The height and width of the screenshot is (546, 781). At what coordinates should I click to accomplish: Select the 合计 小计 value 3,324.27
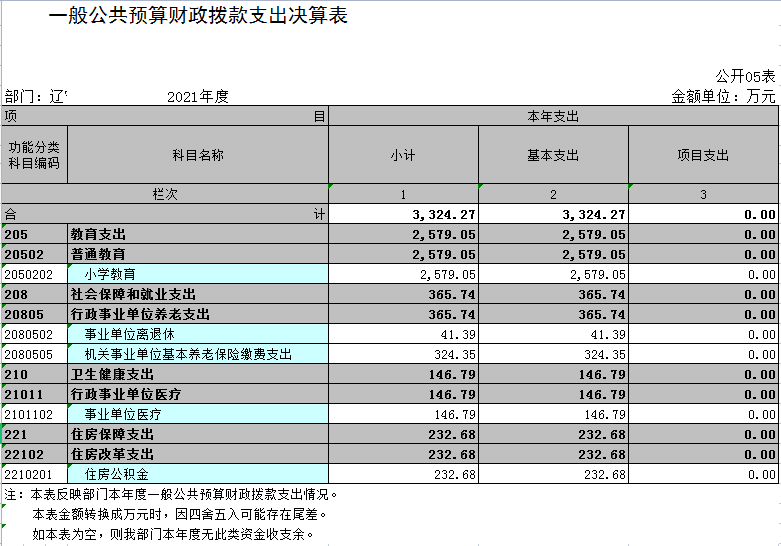pyautogui.click(x=403, y=214)
